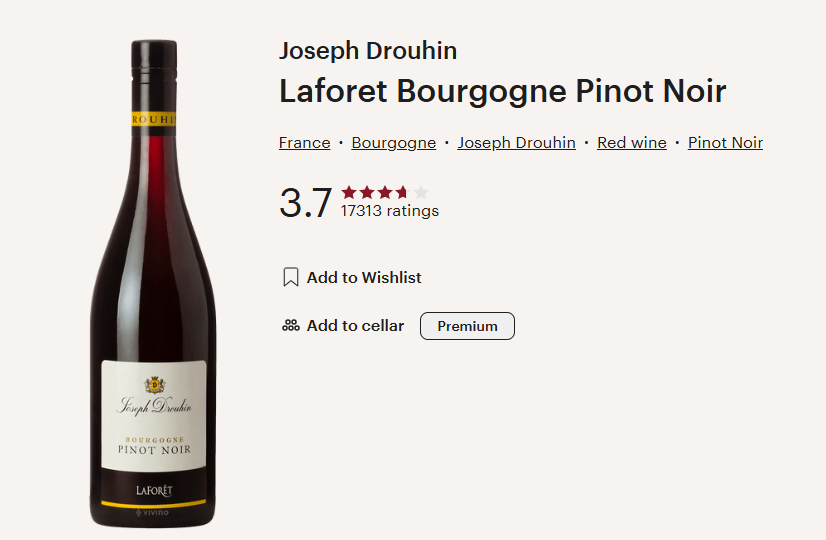Open the Red wine category link
The width and height of the screenshot is (826, 540).
click(632, 143)
